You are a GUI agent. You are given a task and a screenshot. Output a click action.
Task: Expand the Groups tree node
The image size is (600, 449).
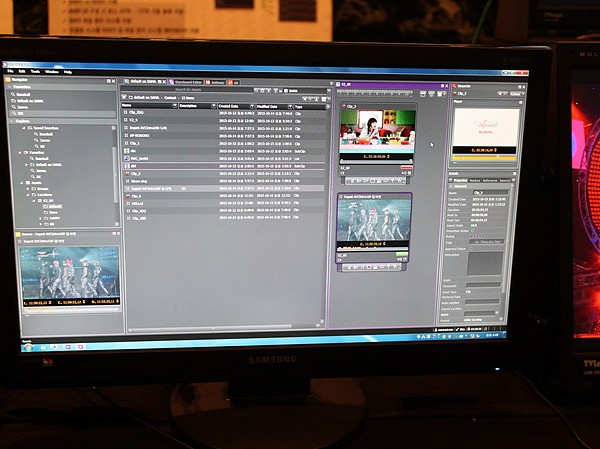tap(28, 189)
